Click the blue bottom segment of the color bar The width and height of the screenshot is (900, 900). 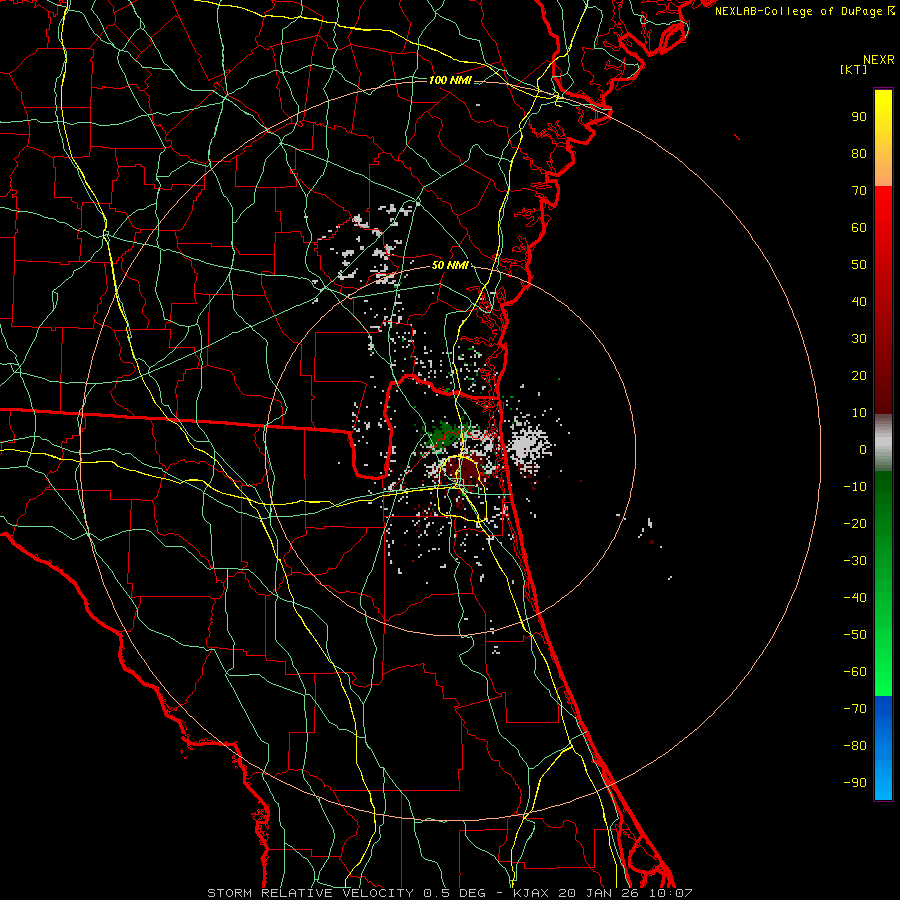point(883,748)
